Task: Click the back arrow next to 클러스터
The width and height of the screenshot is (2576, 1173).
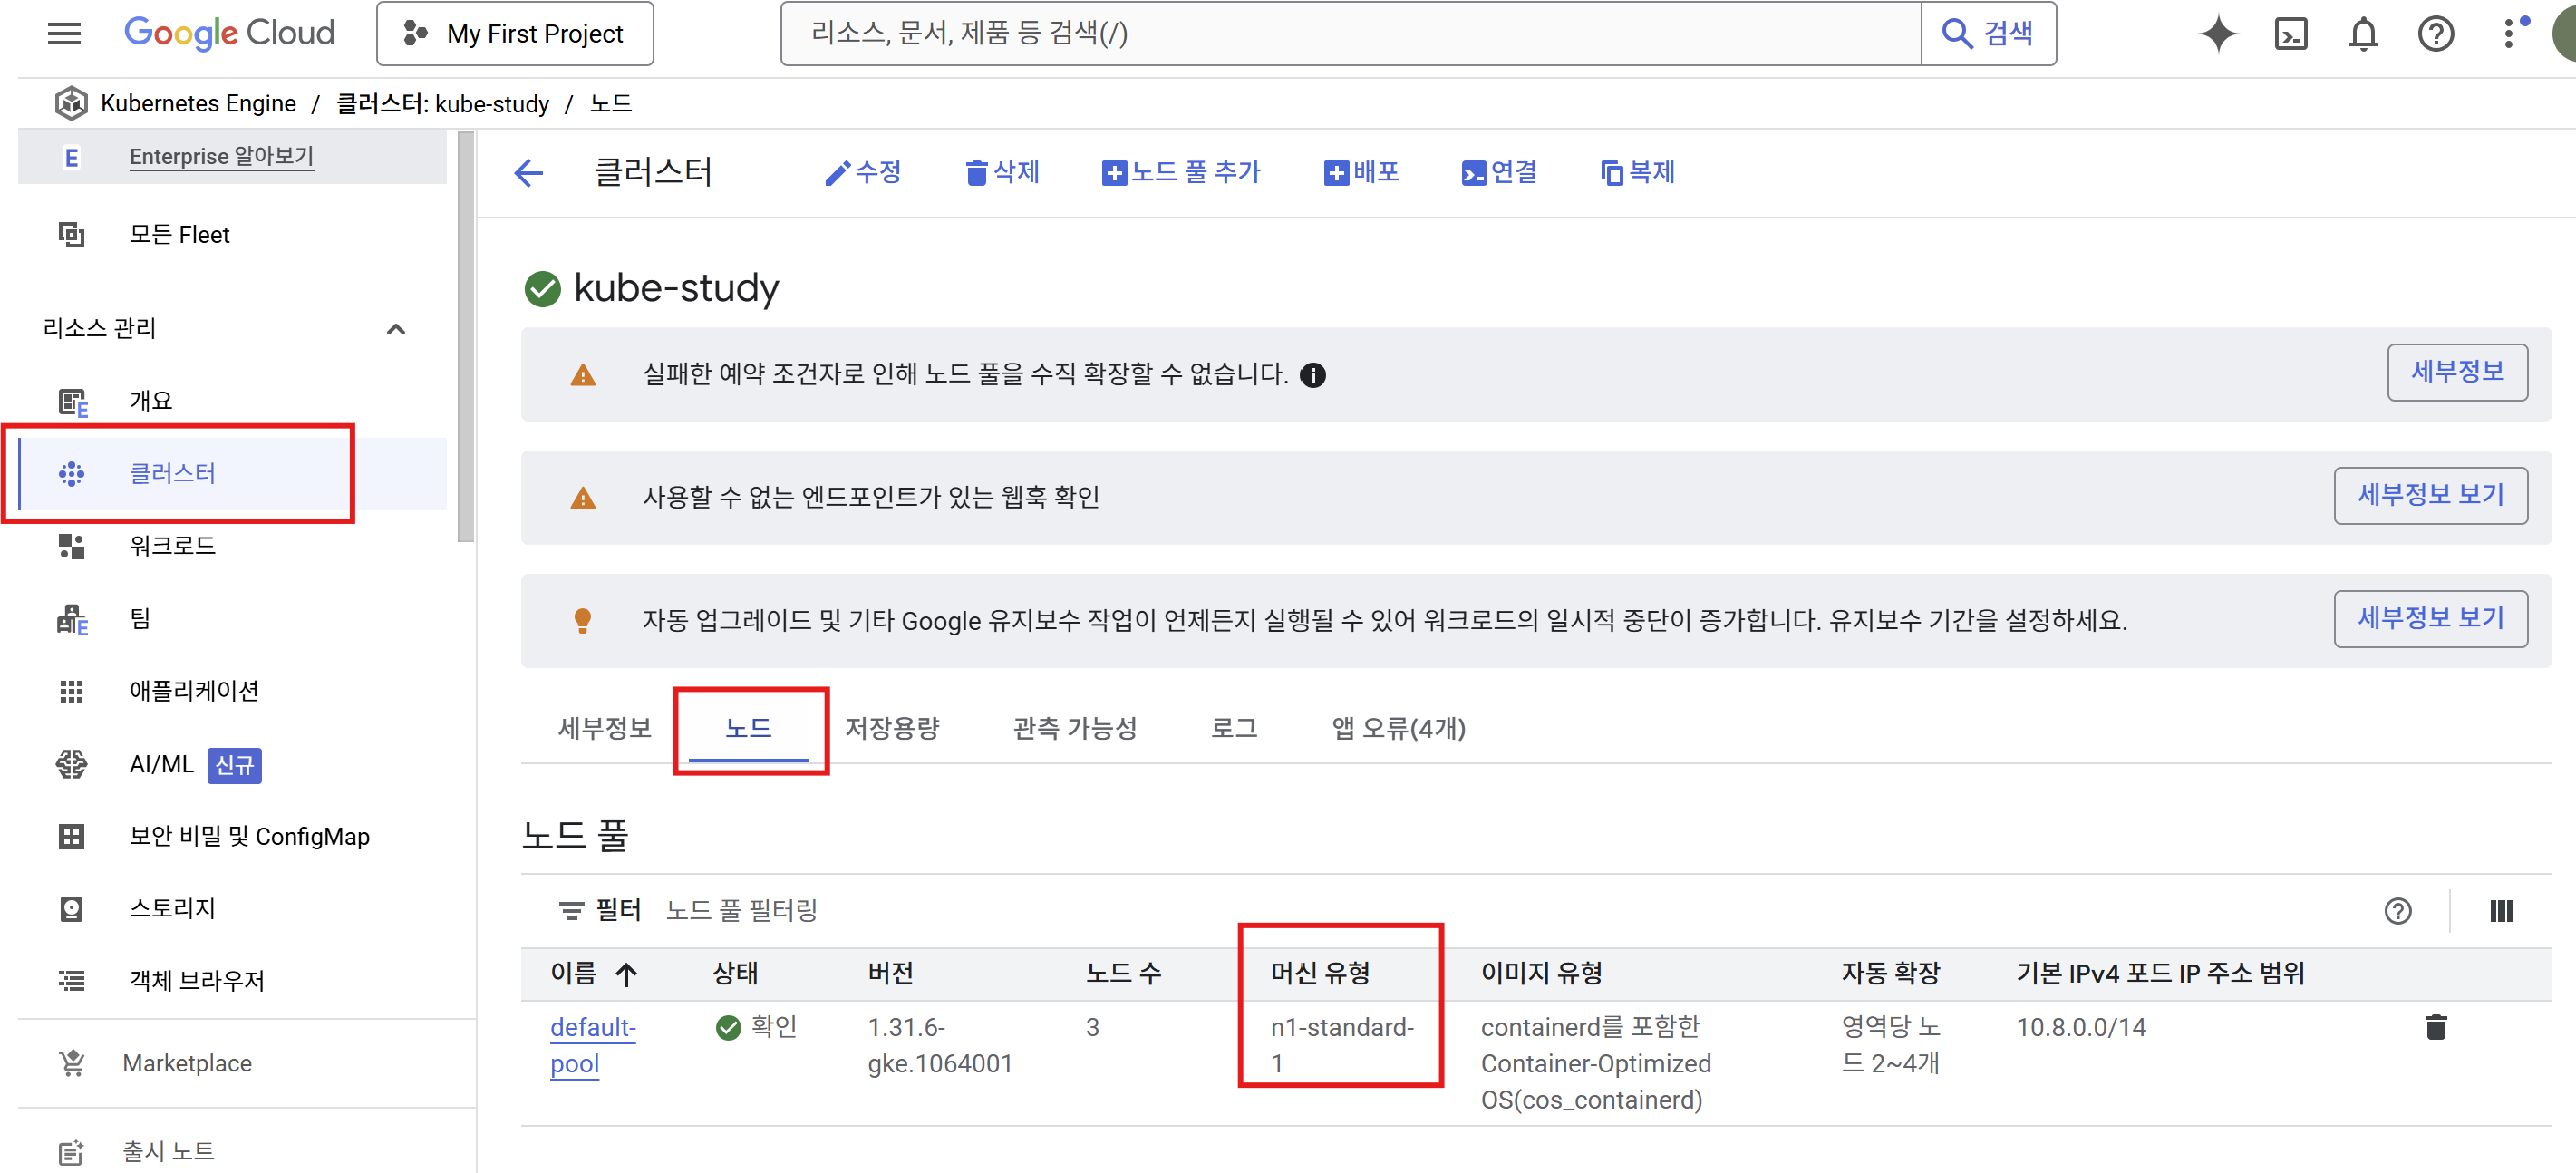Action: (528, 173)
